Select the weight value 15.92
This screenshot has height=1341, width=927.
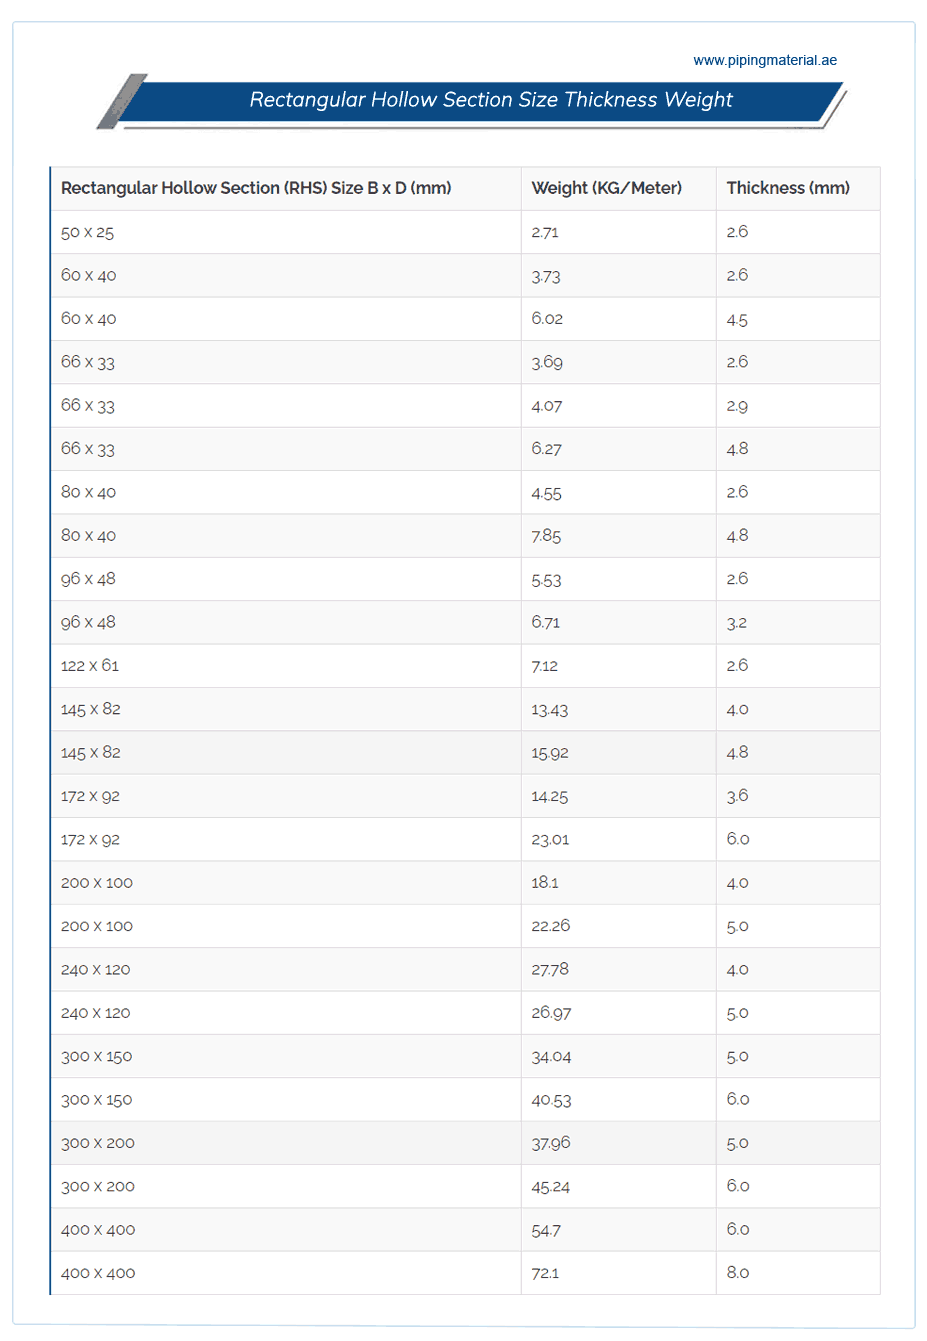[550, 753]
